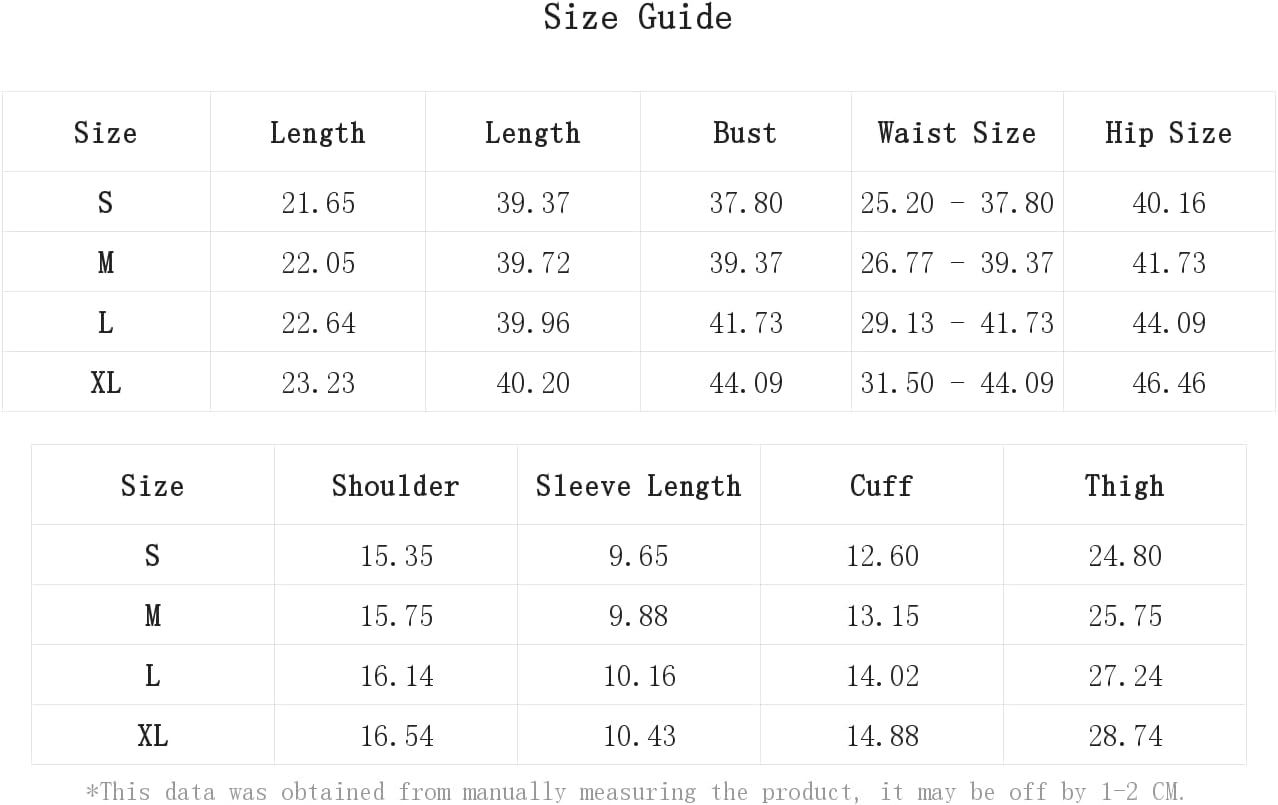Select the Cuff column header
The height and width of the screenshot is (805, 1278).
click(882, 486)
